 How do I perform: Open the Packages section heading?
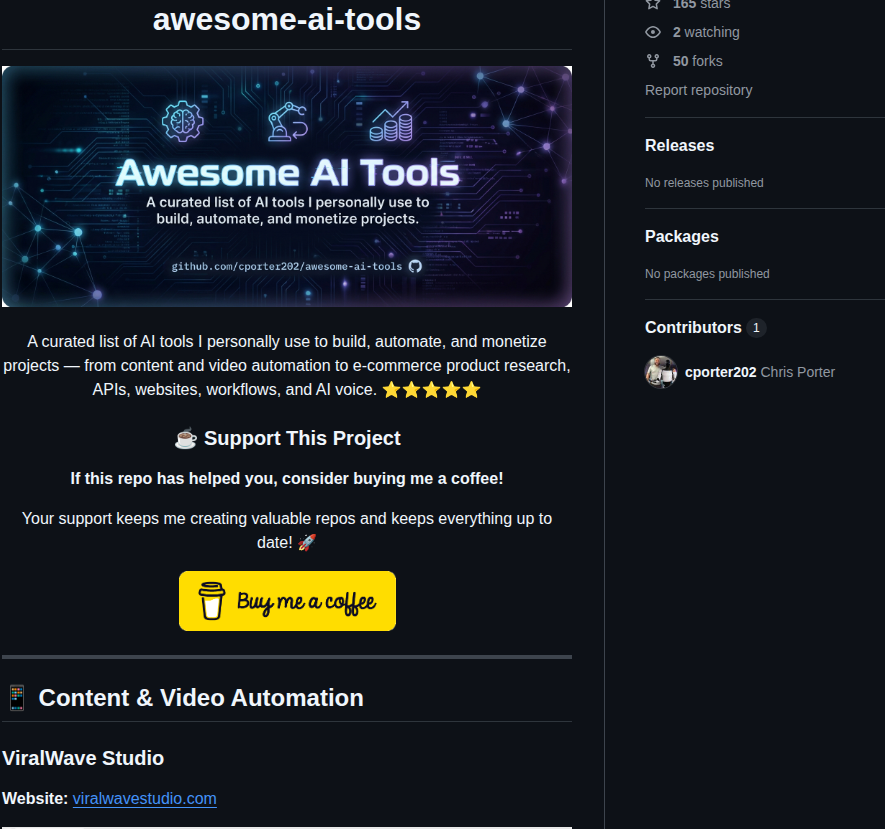(x=681, y=236)
